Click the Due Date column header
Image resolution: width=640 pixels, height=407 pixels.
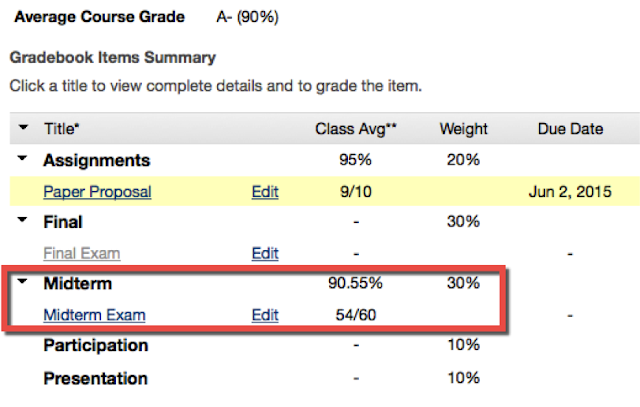tap(569, 129)
